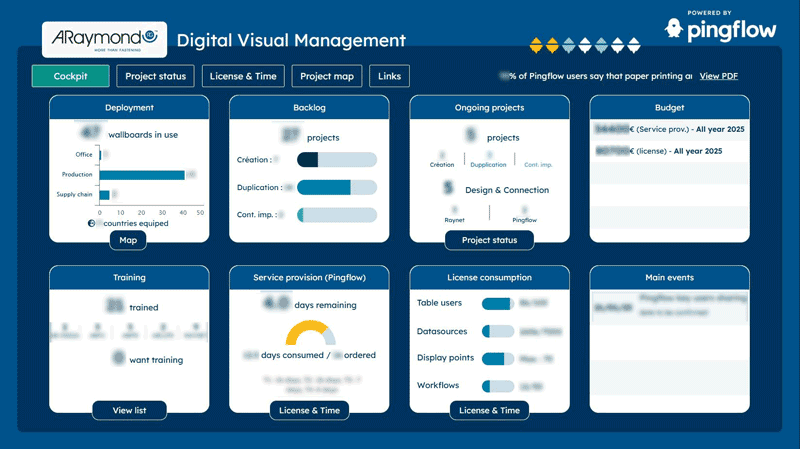Click the Pingflow logo
Viewport: 800px width, 449px height.
click(x=720, y=30)
